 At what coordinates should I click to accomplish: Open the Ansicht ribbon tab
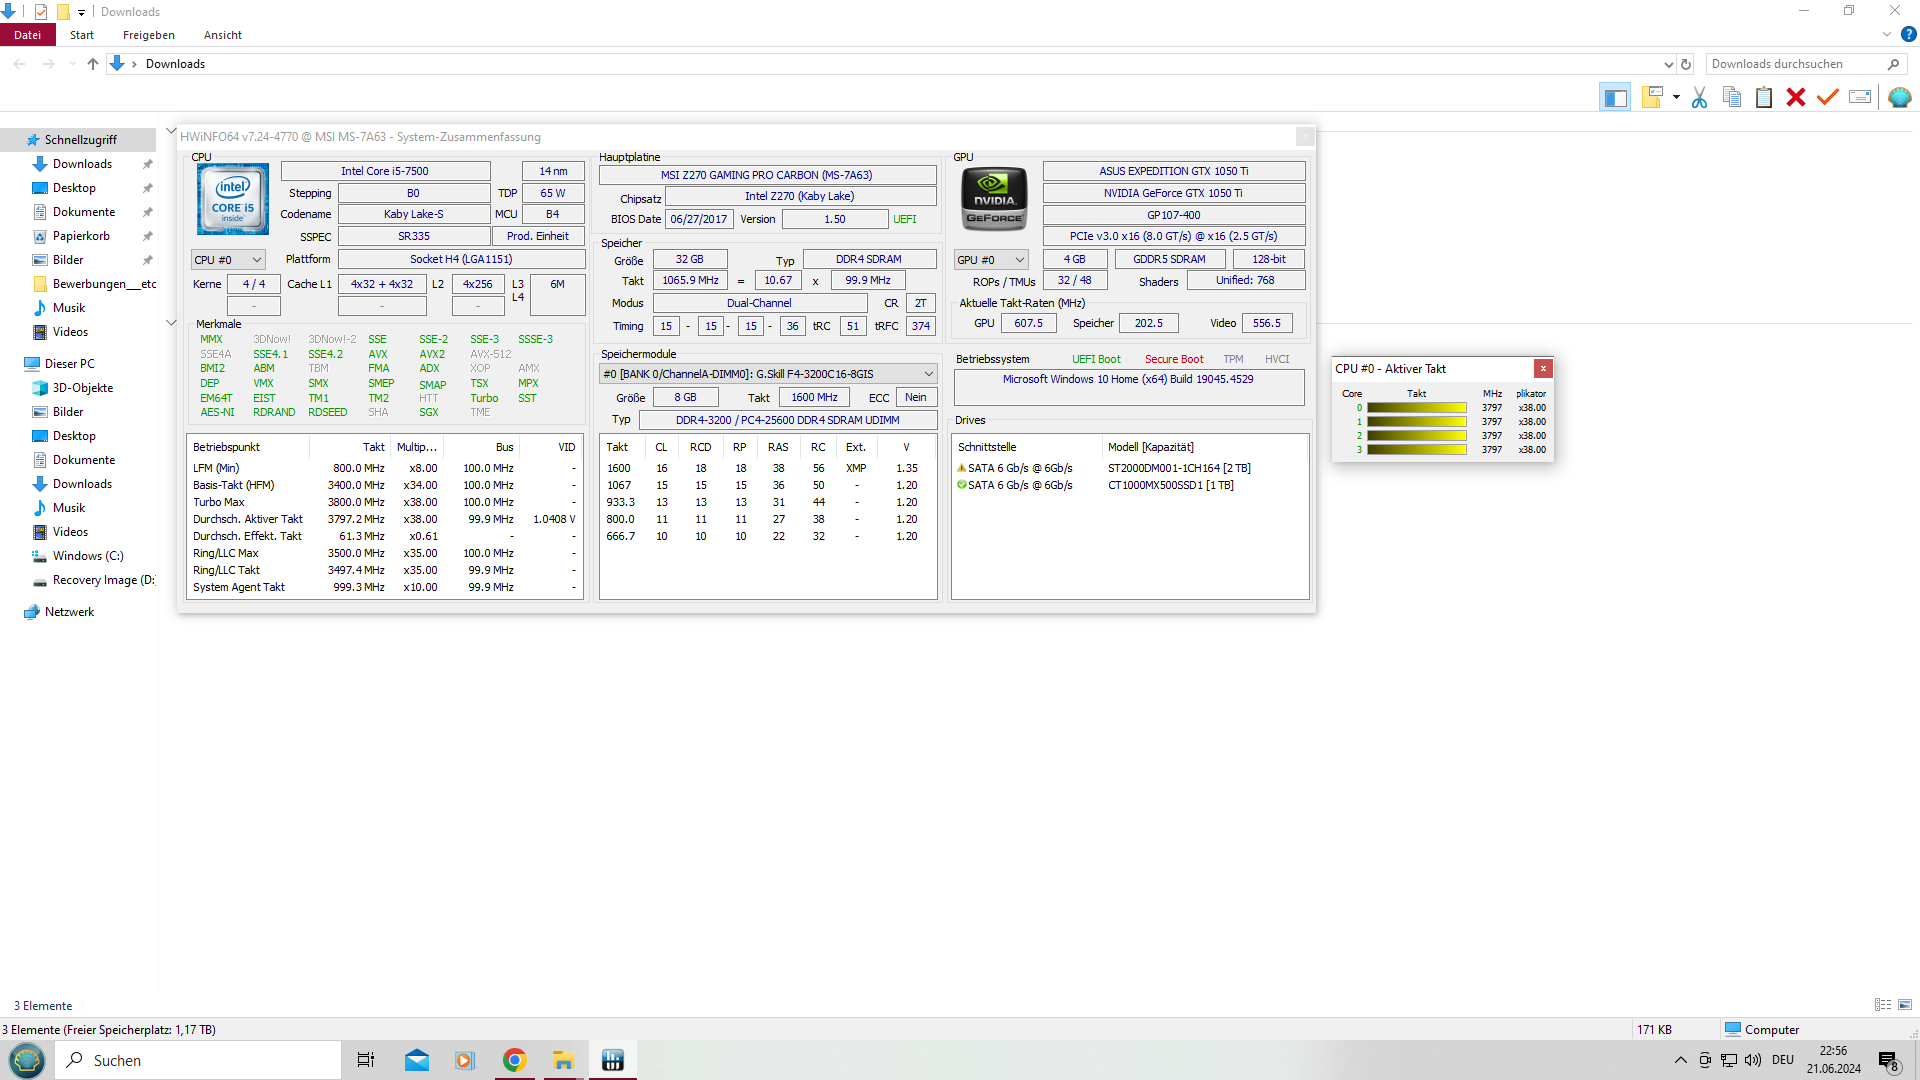[222, 35]
